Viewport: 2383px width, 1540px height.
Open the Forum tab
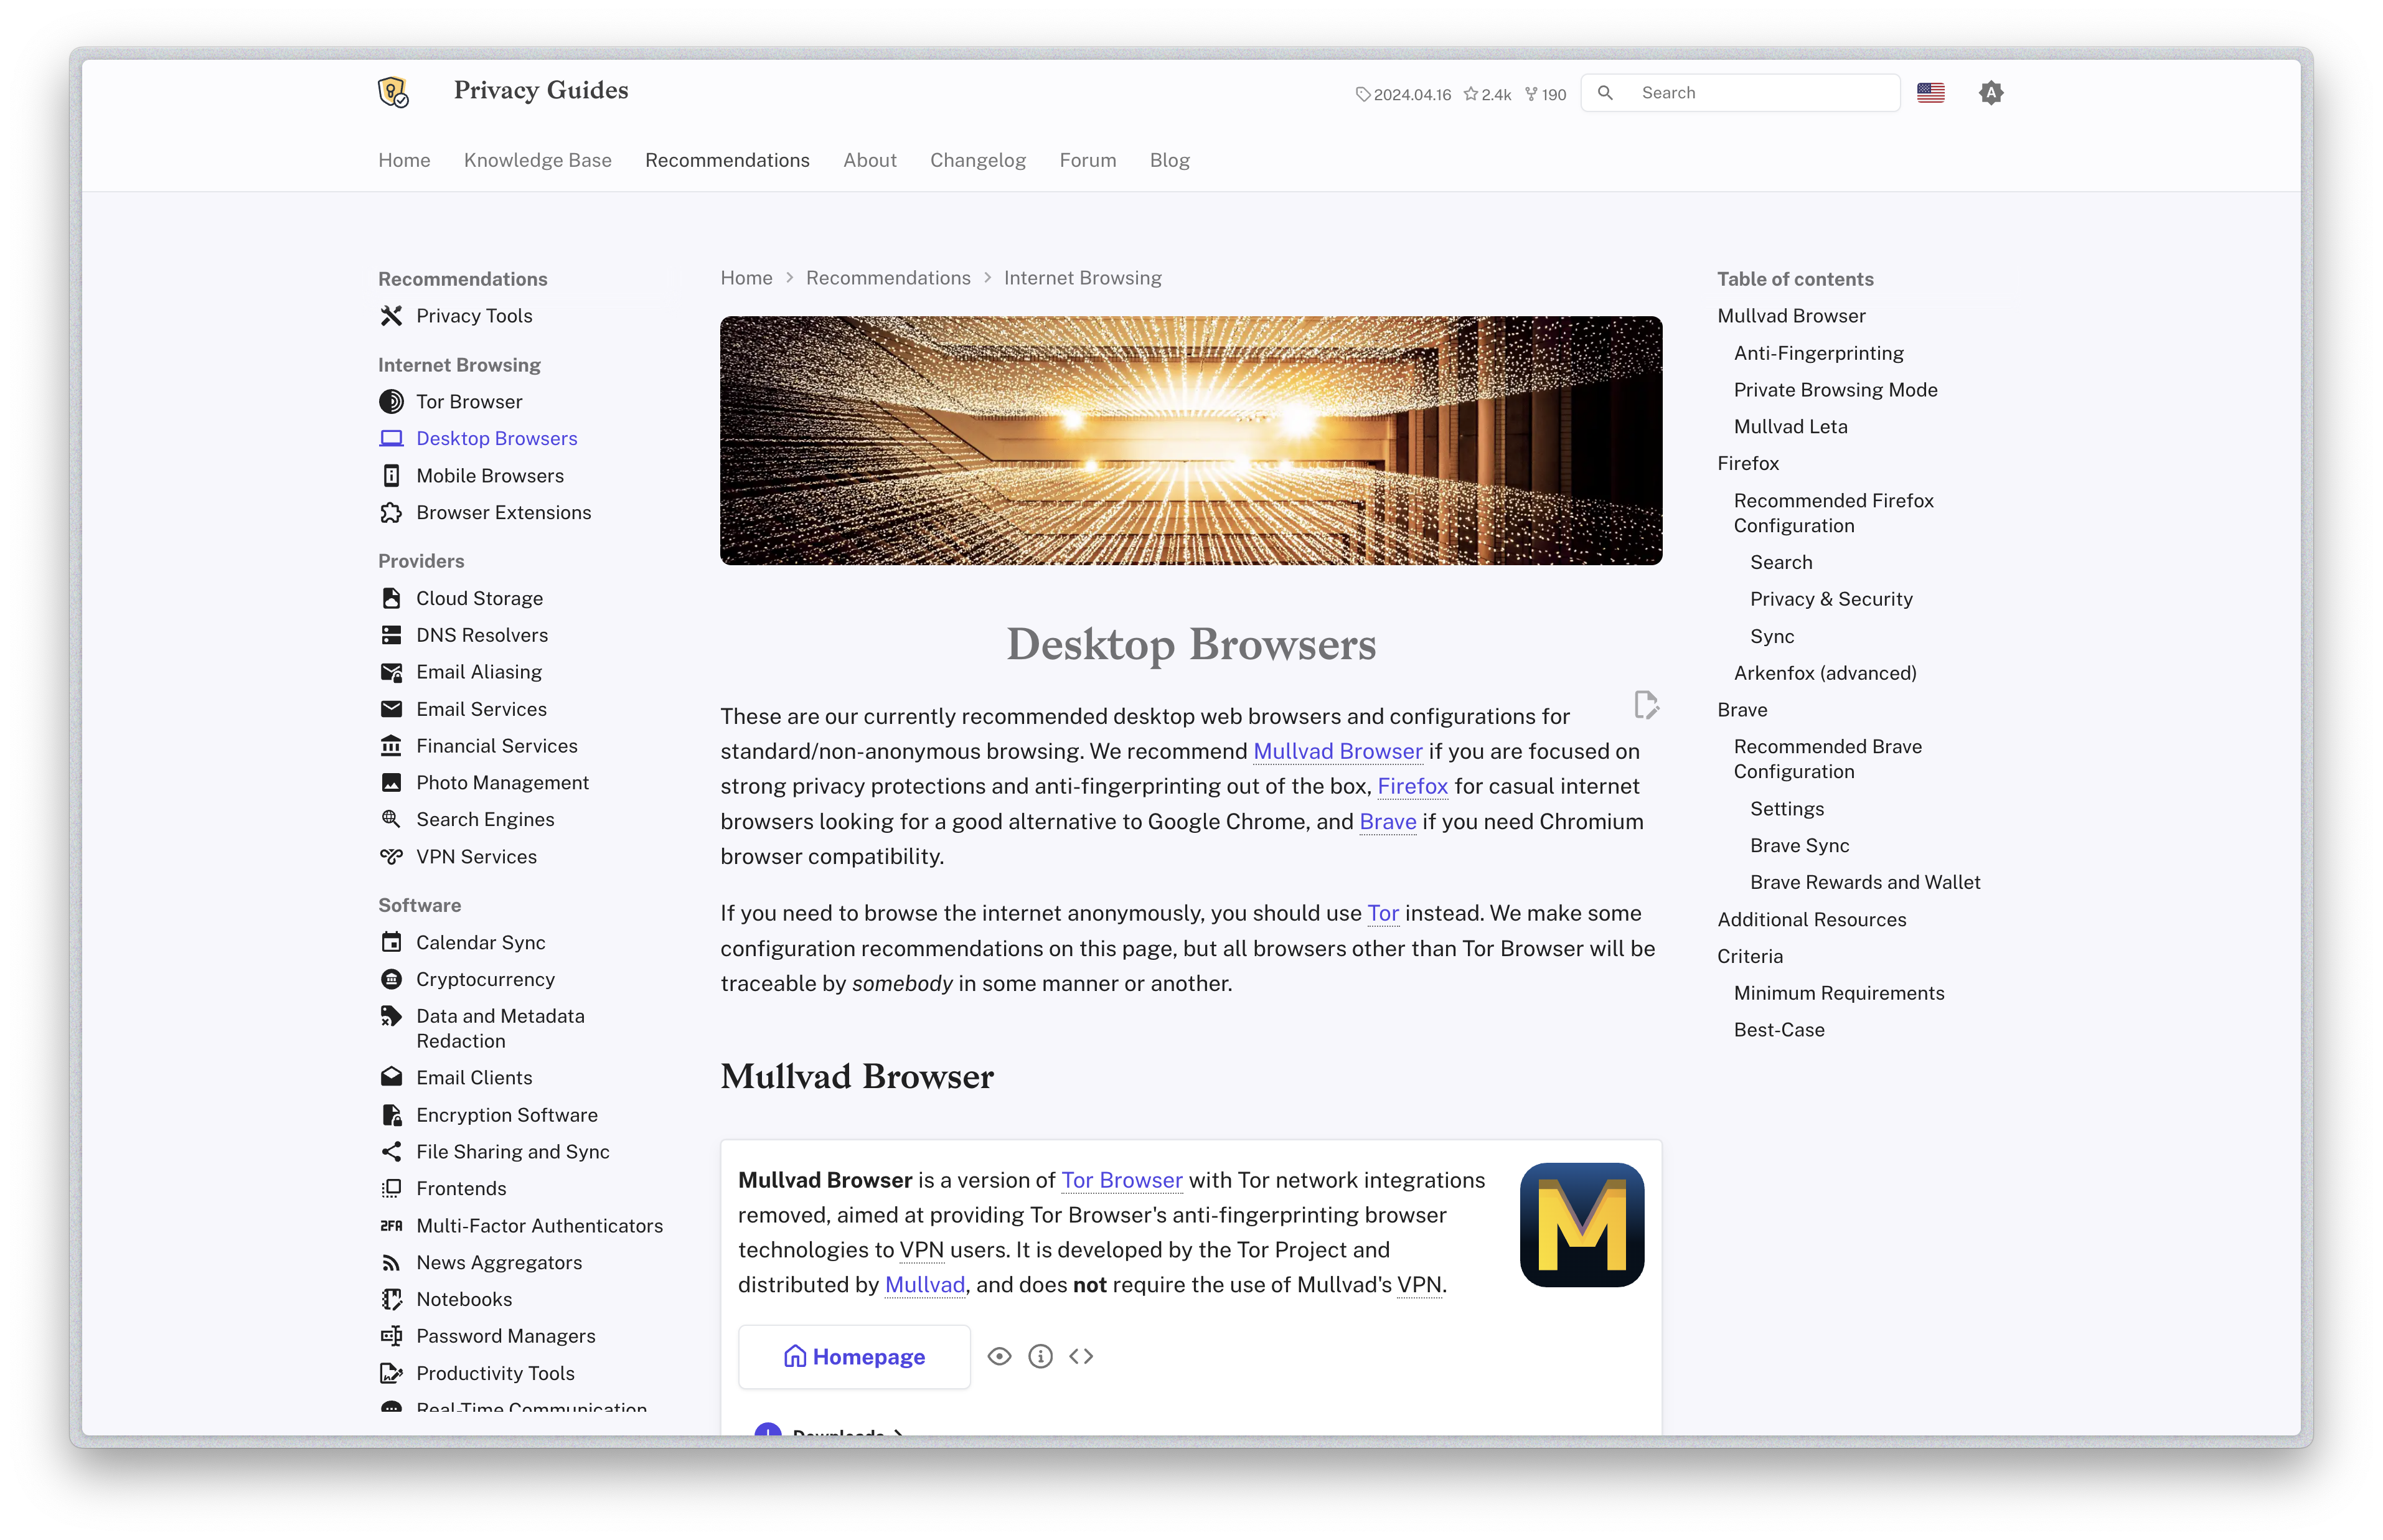coord(1088,160)
